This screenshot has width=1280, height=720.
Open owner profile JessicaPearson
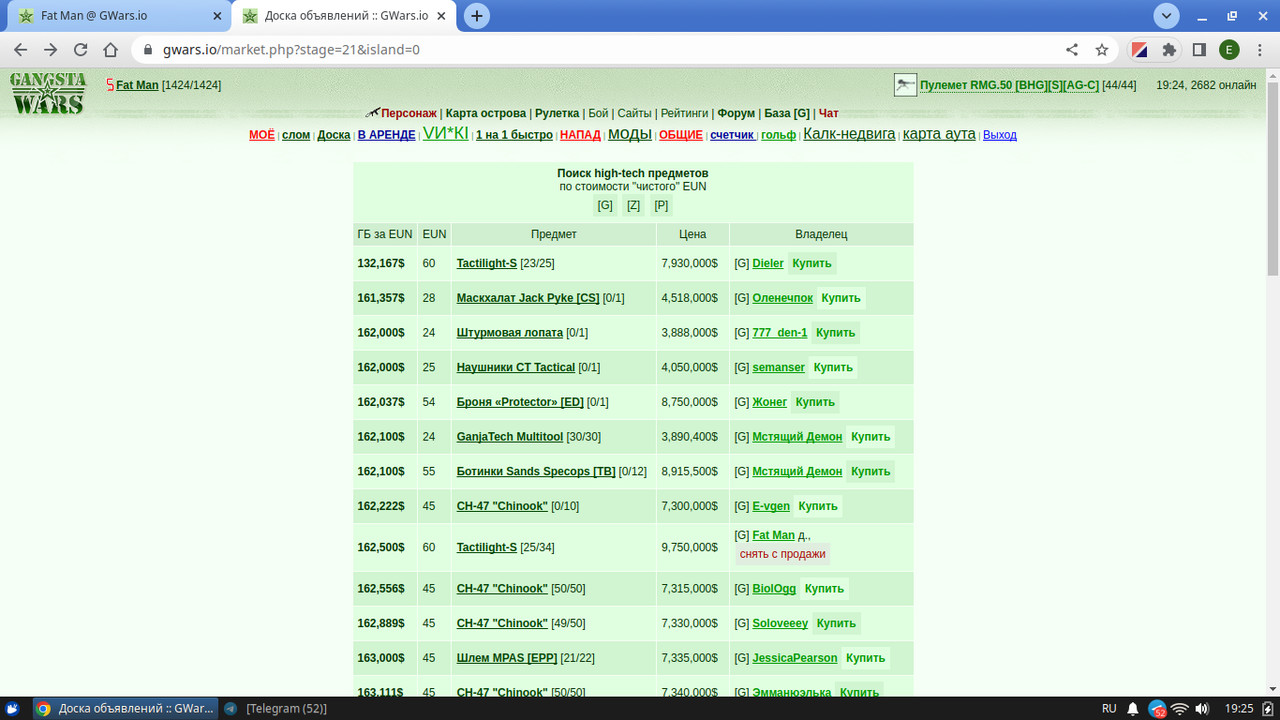coord(795,658)
